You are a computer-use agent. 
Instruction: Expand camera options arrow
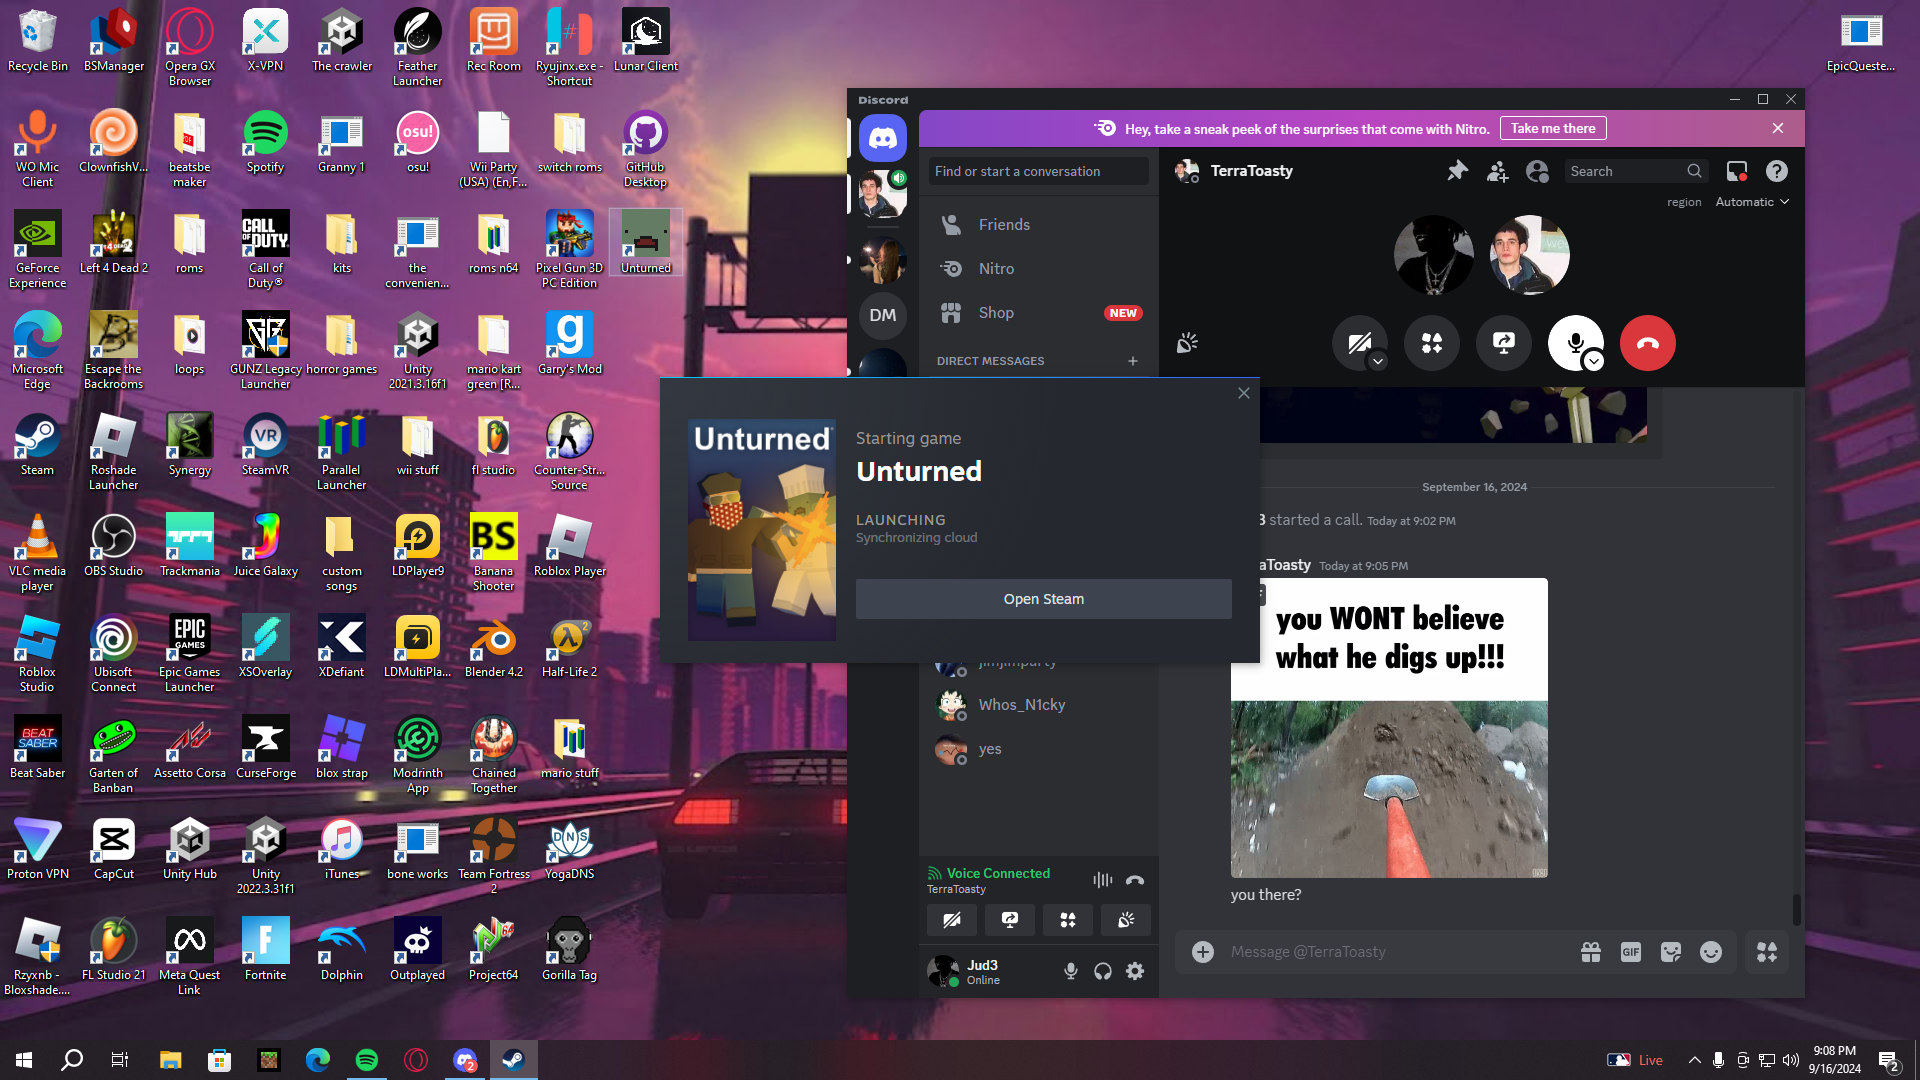1378,361
